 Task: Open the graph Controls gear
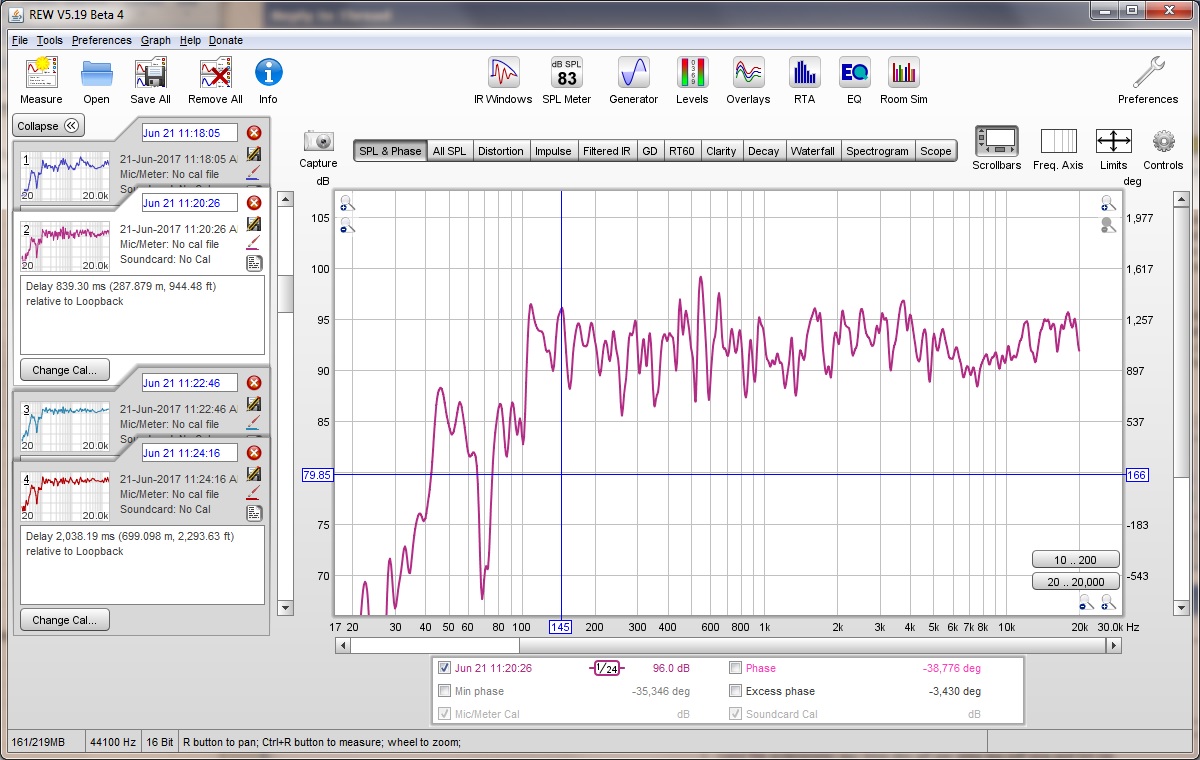tap(1163, 141)
